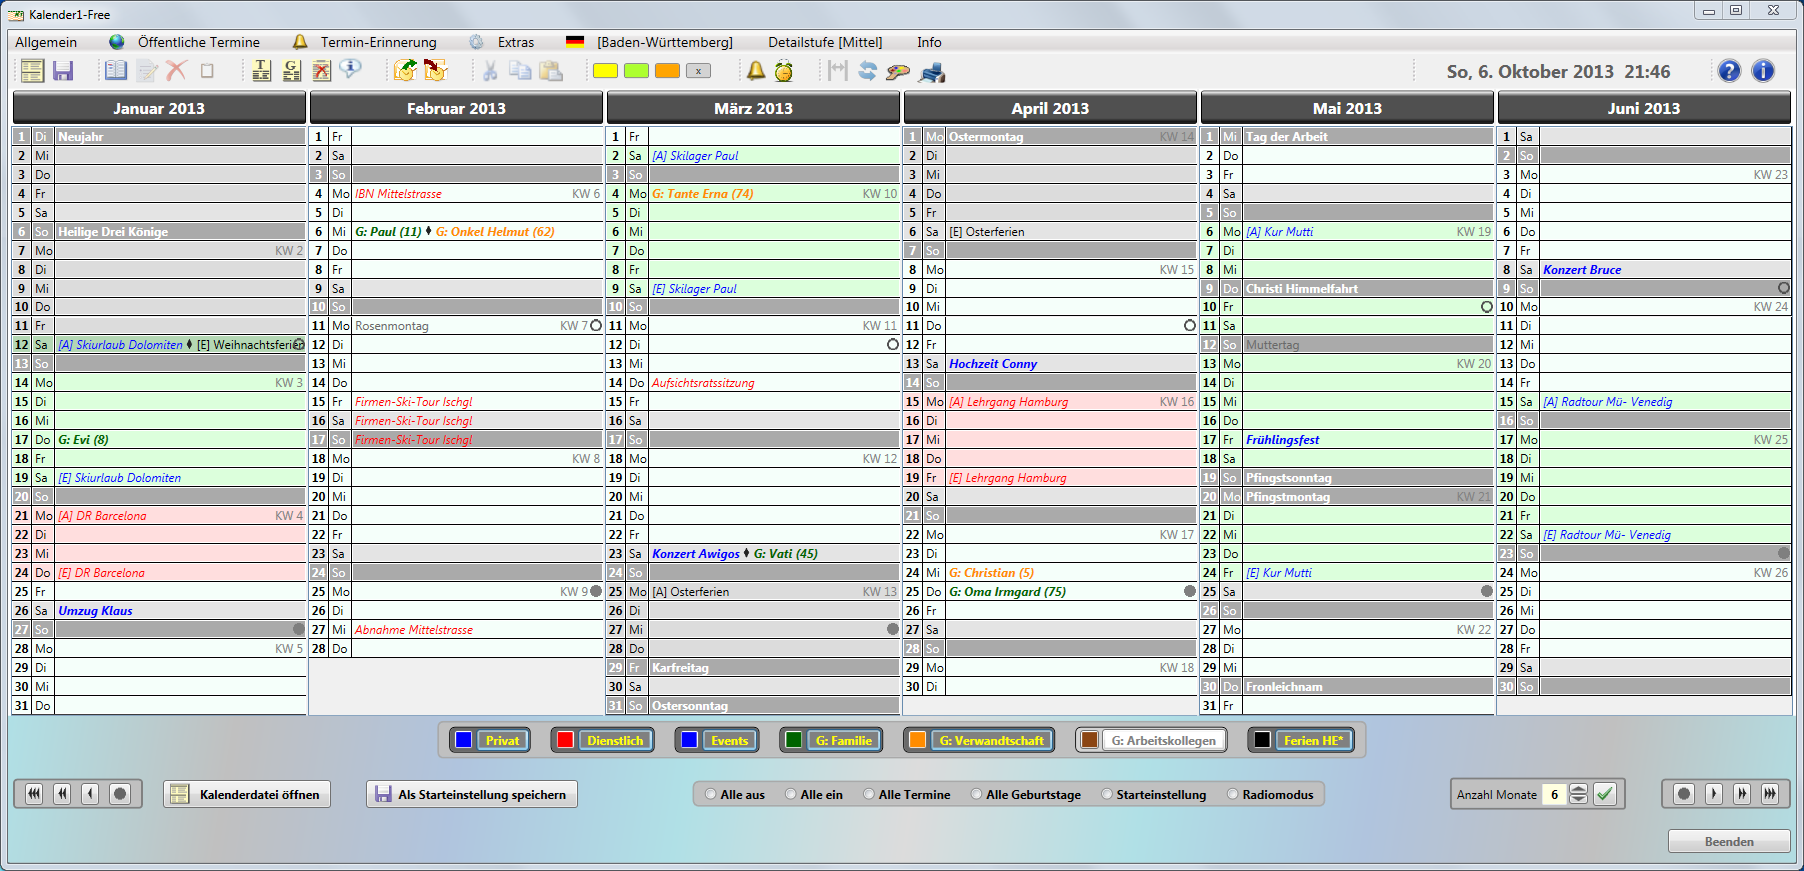Click the printer icon in the toolbar
The height and width of the screenshot is (871, 1804).
click(932, 72)
